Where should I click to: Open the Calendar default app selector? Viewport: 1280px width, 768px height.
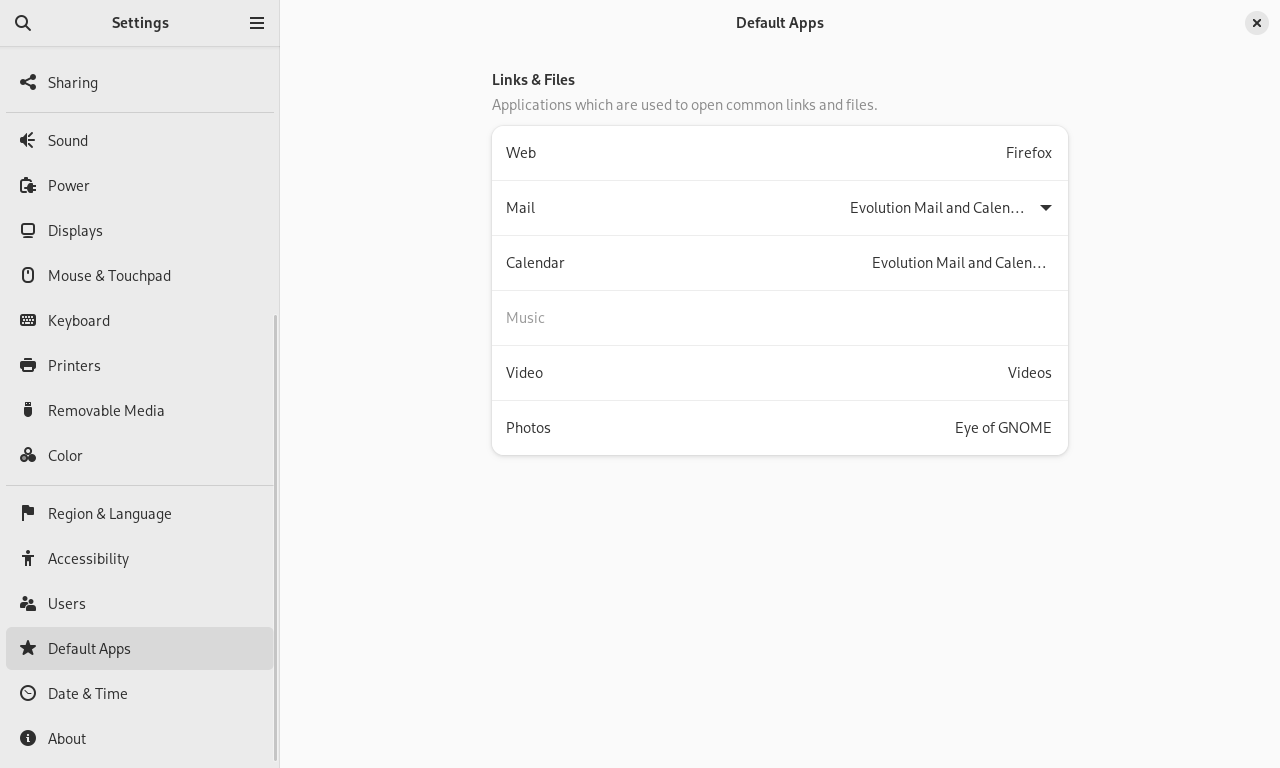tap(958, 263)
